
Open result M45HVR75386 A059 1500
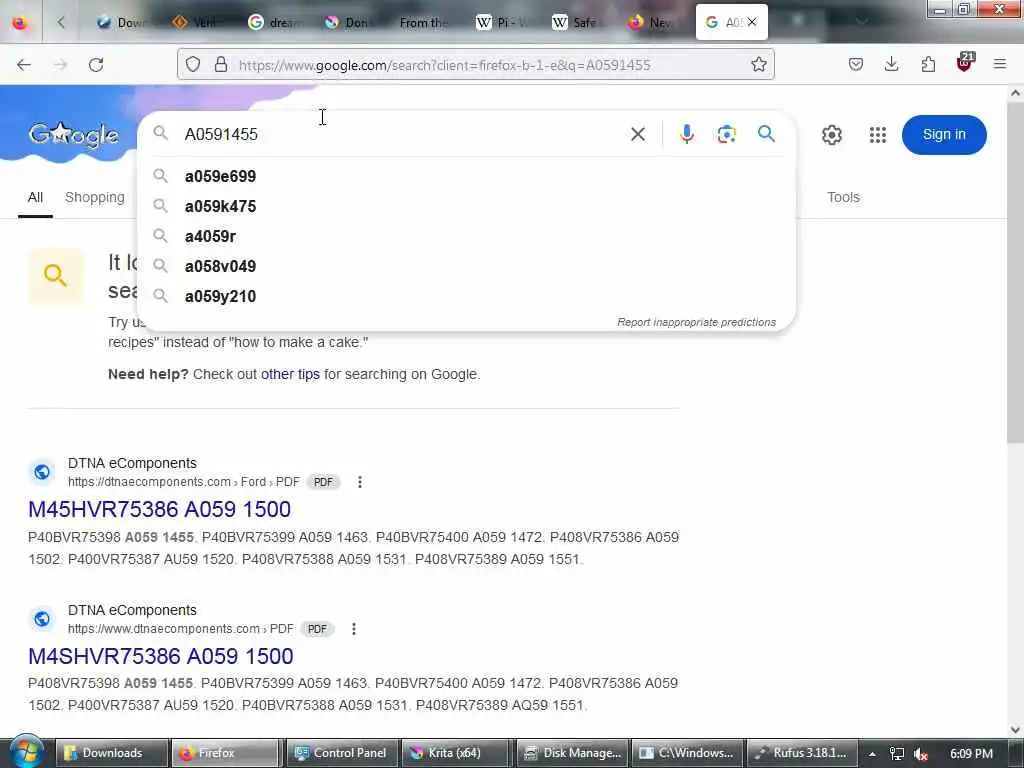point(159,509)
